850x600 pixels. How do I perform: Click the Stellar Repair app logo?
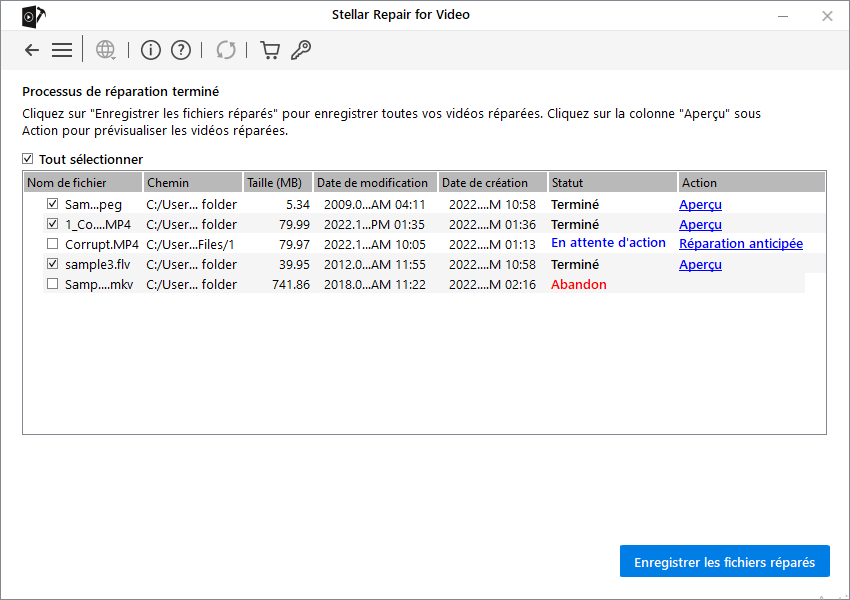click(x=34, y=16)
